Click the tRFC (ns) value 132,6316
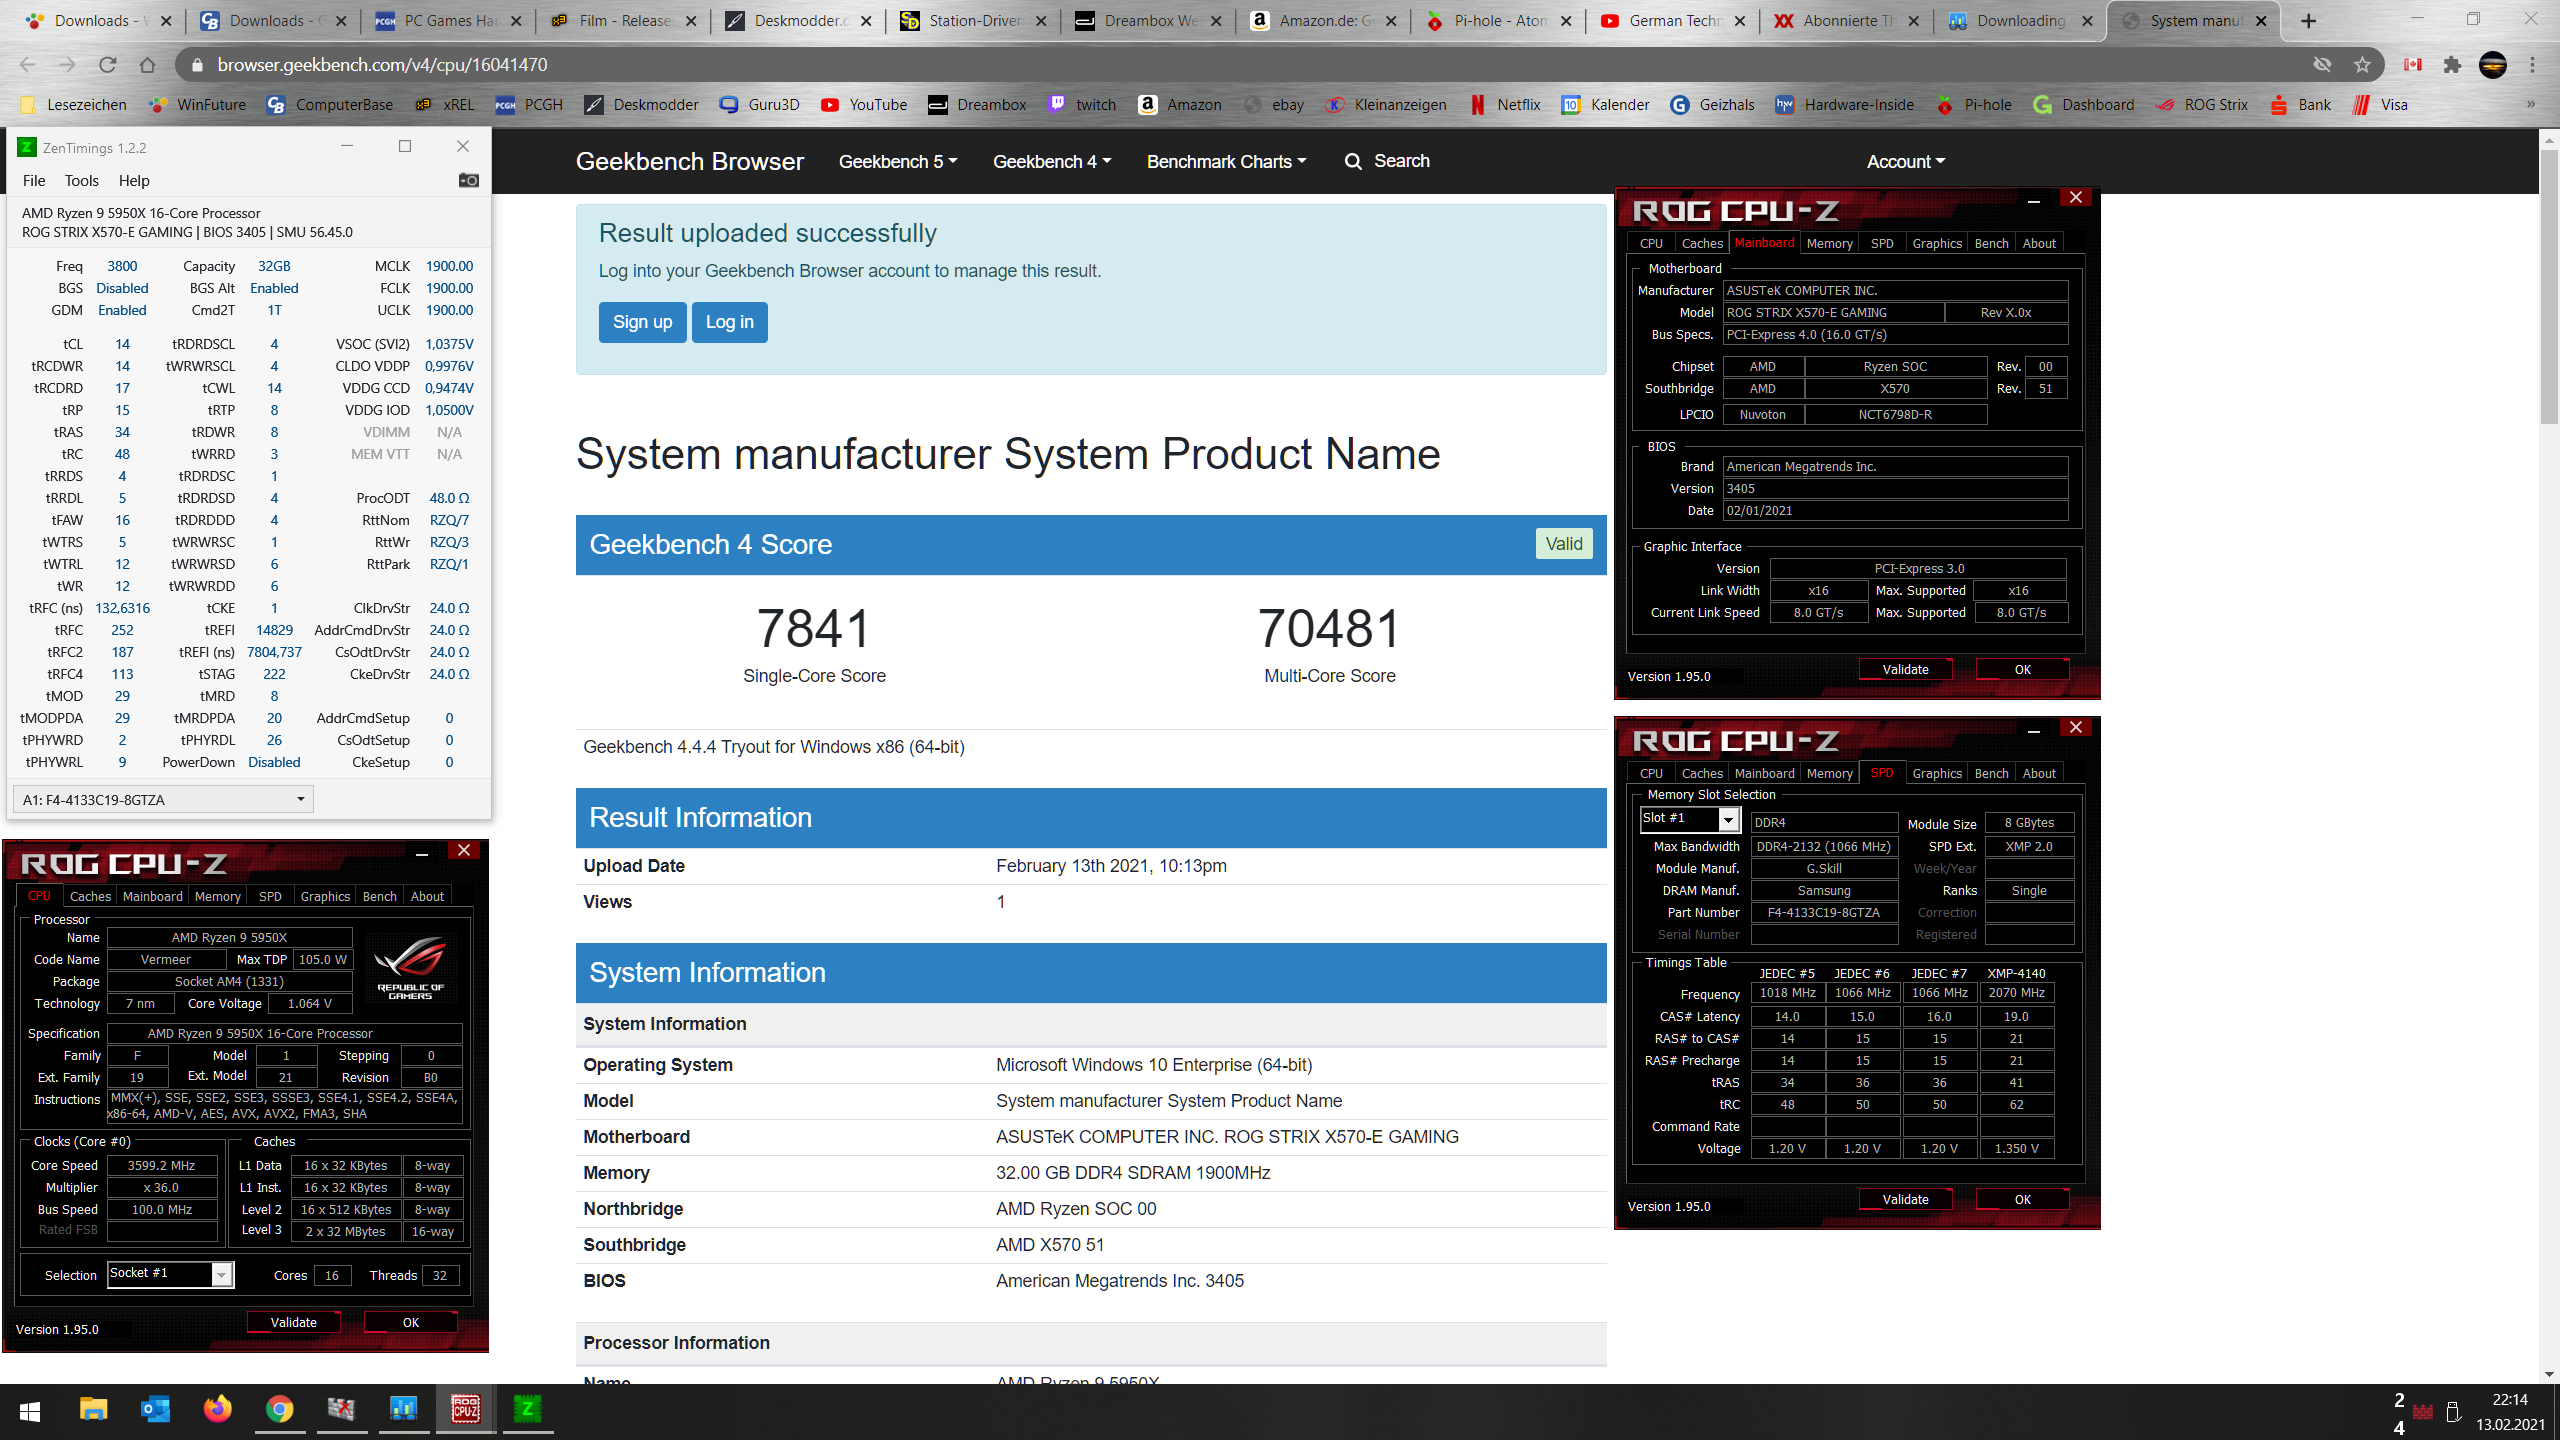The width and height of the screenshot is (2560, 1440). [x=122, y=608]
